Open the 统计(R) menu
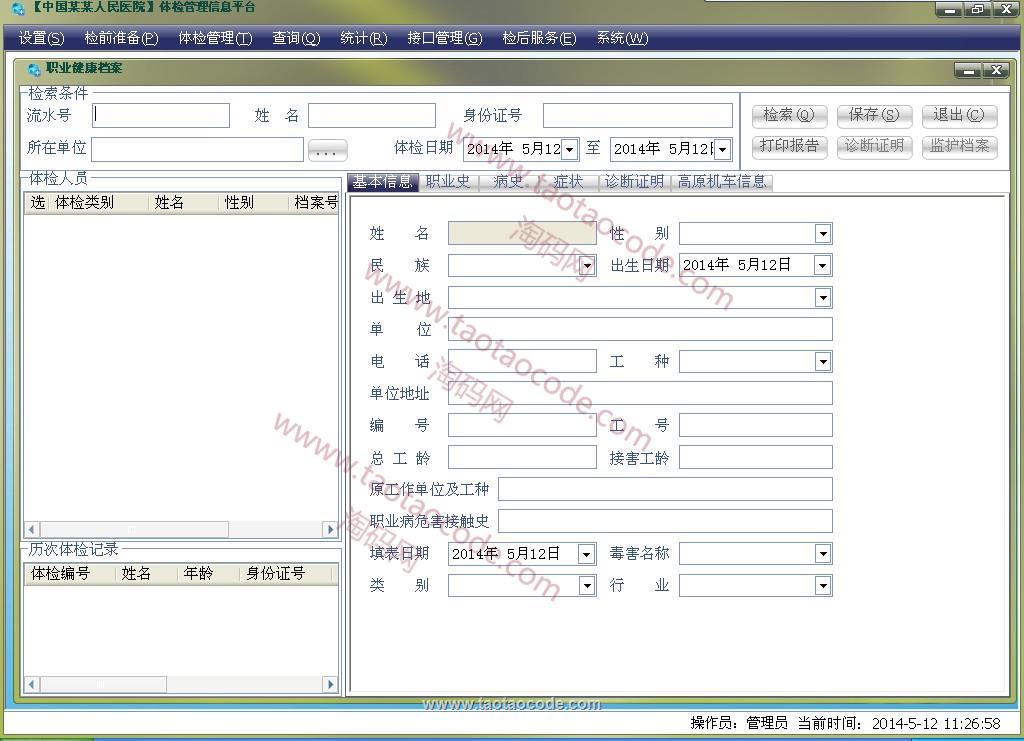Viewport: 1024px width, 741px height. click(362, 38)
